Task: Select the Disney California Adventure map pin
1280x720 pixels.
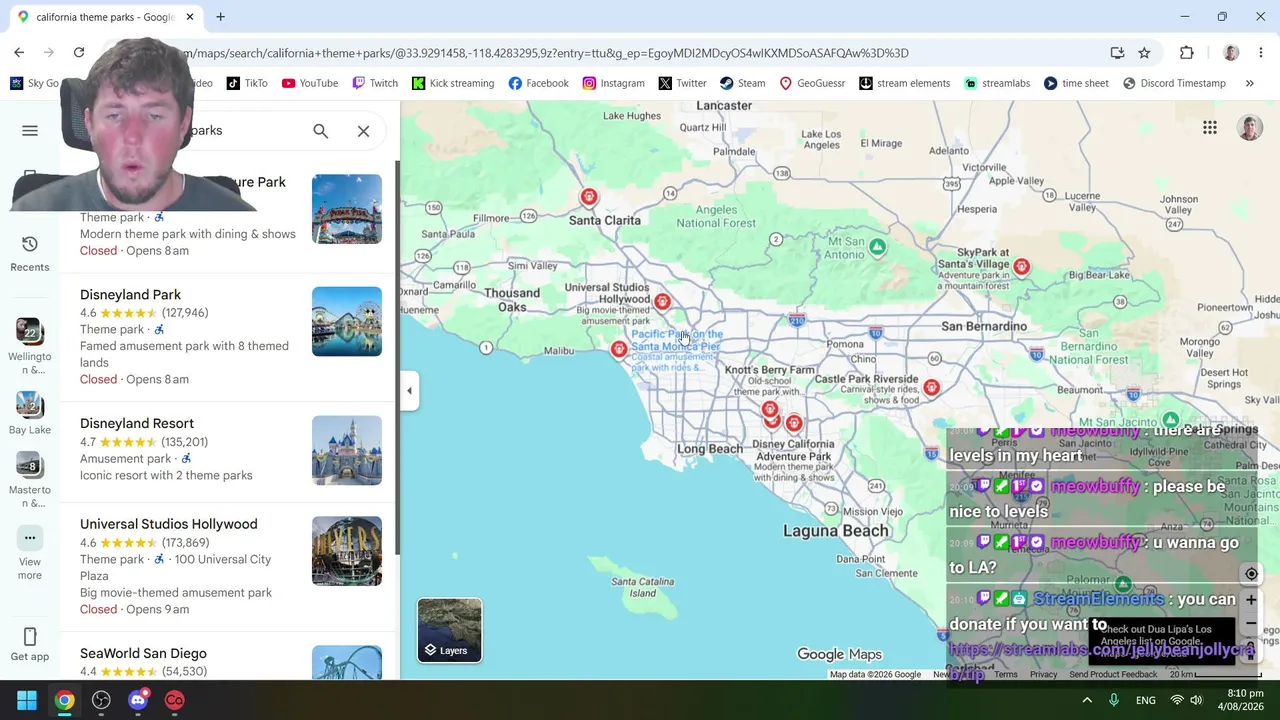Action: pos(793,423)
